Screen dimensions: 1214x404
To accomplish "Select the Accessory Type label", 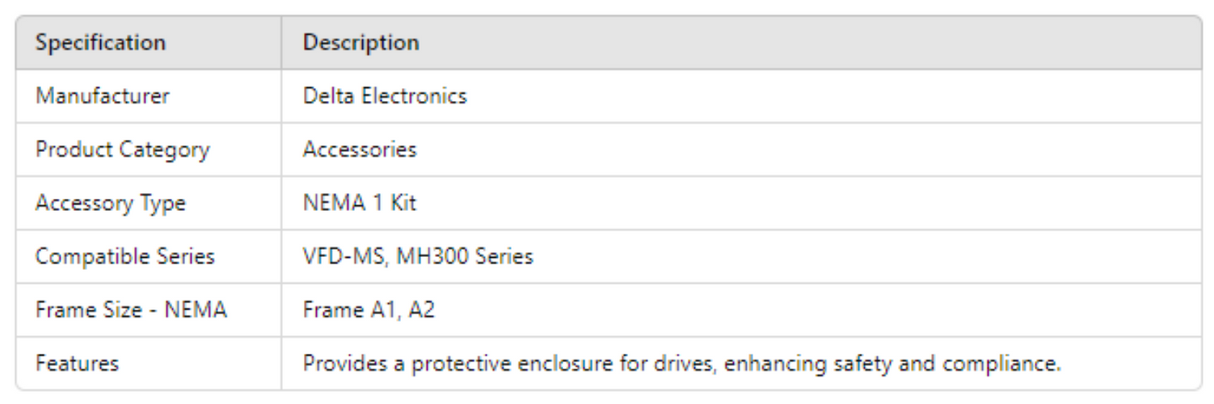I will (110, 203).
